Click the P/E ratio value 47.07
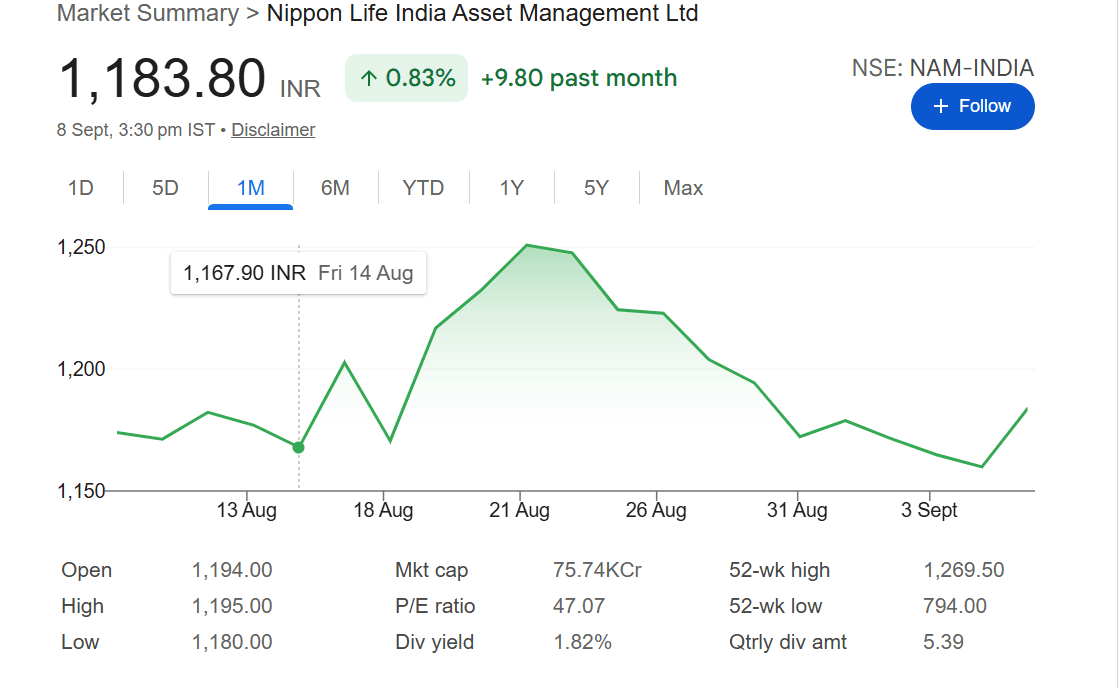This screenshot has height=688, width=1120. (x=579, y=606)
